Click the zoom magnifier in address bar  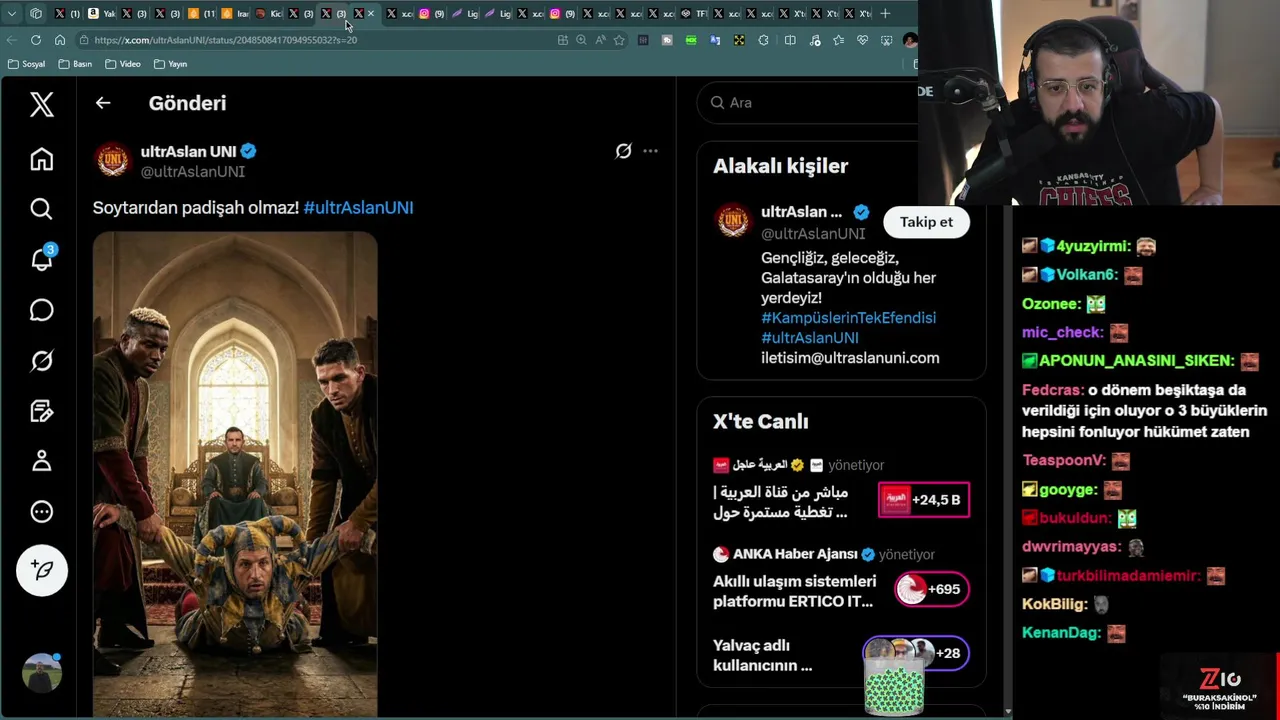pyautogui.click(x=581, y=40)
